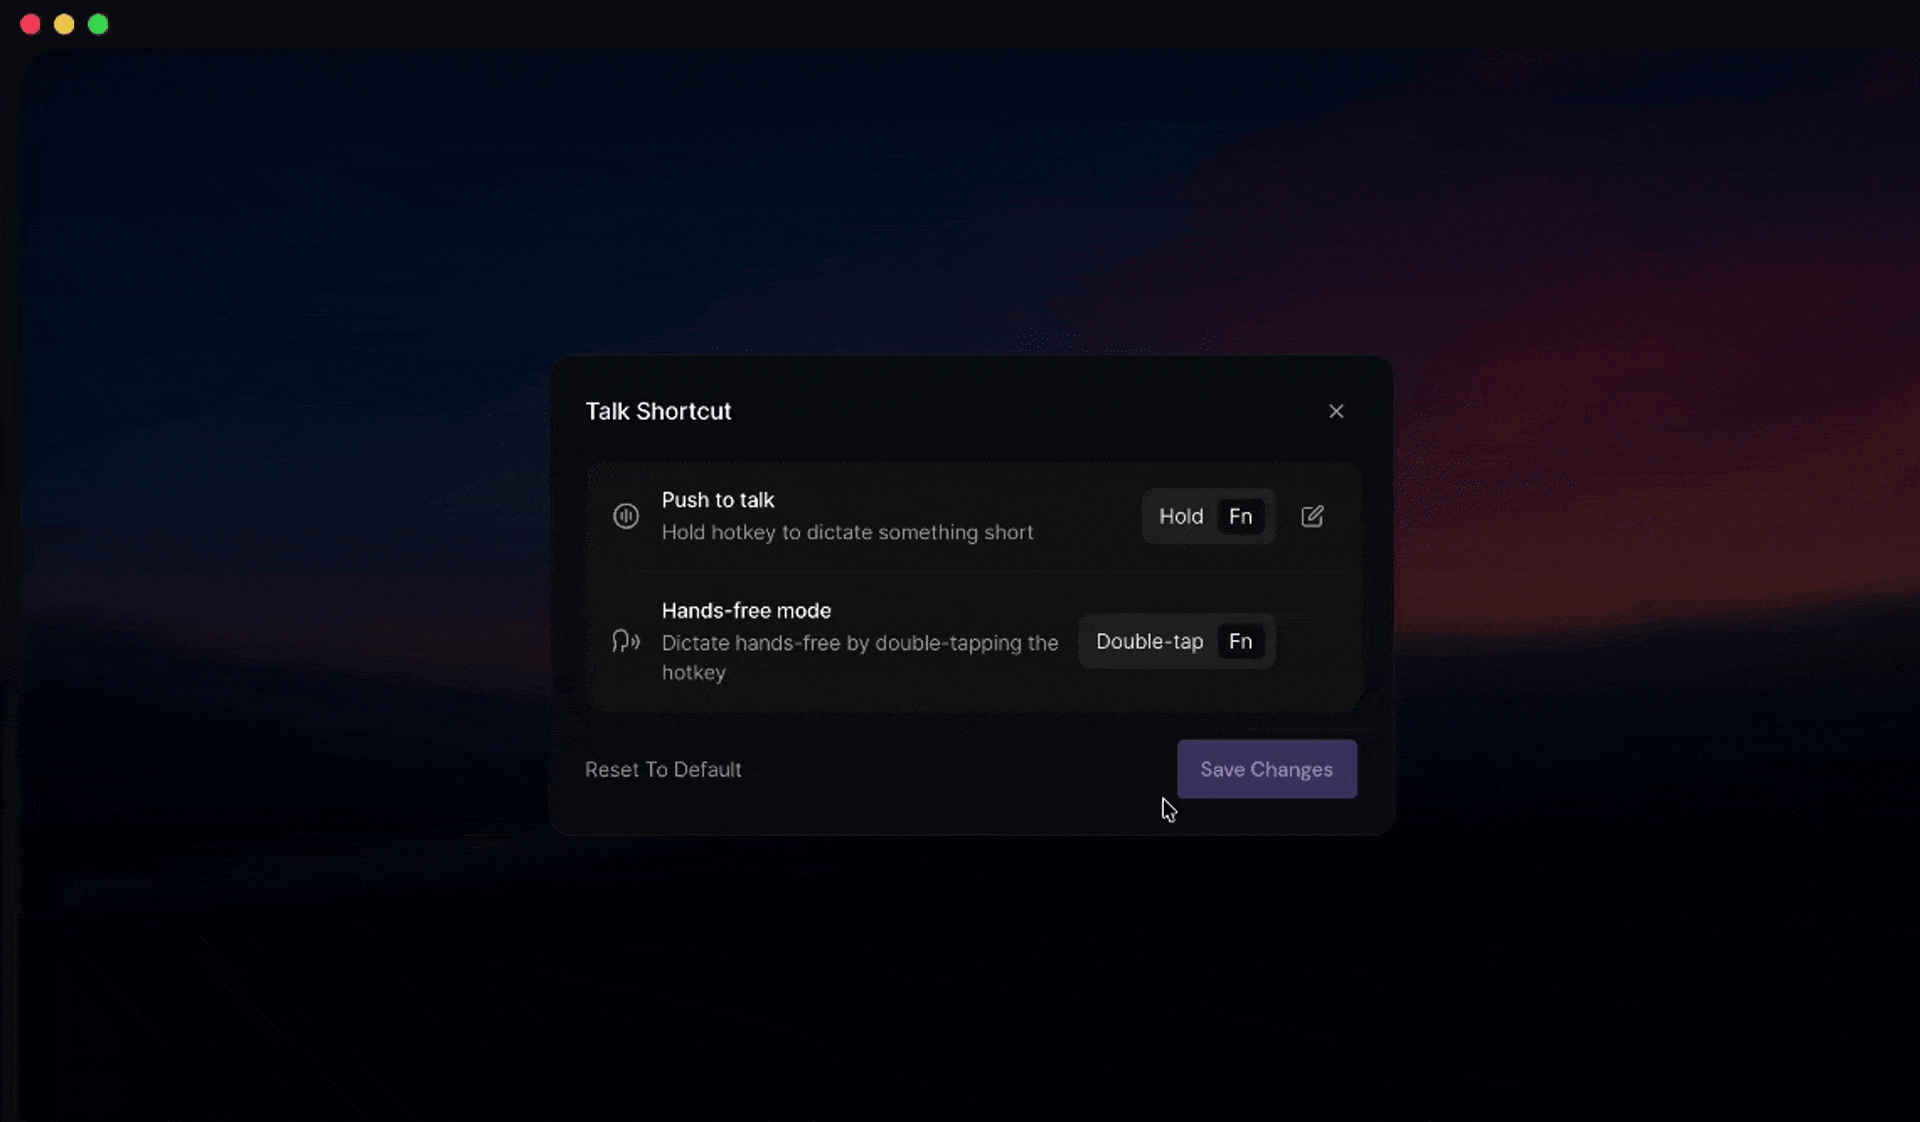The image size is (1920, 1122).
Task: Click the Double-tap Fn hotkey field
Action: coord(1177,641)
